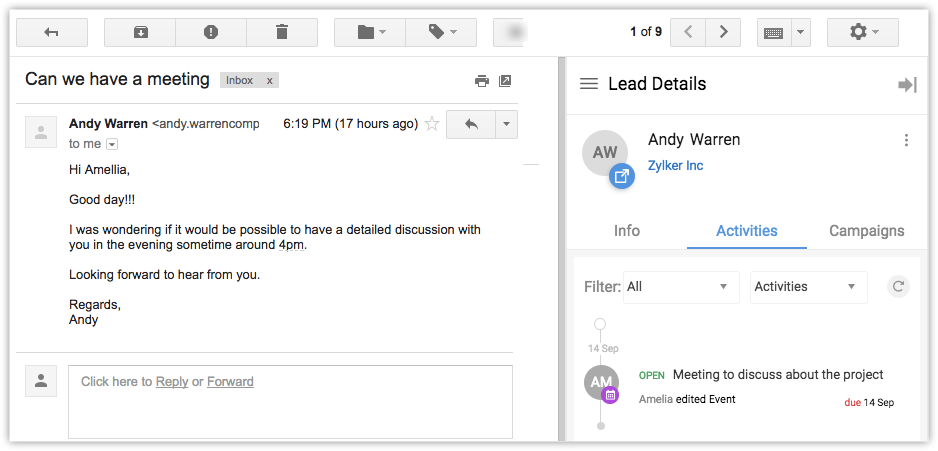Print the email conversation
This screenshot has width=938, height=451.
[481, 81]
